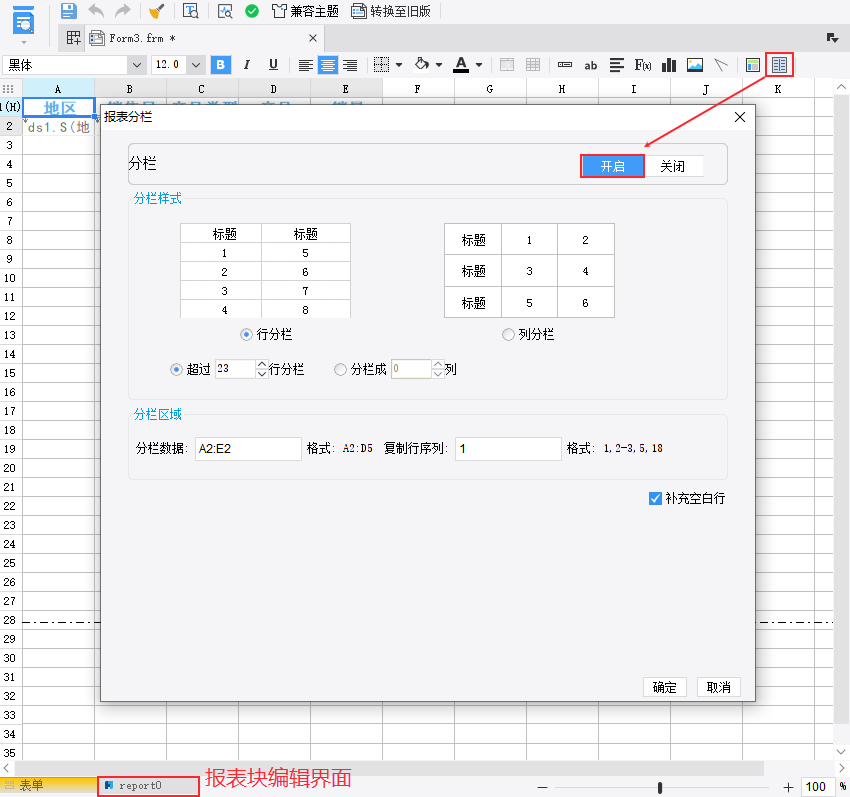The height and width of the screenshot is (797, 850).
Task: Click the italic formatting button
Action: [x=247, y=65]
